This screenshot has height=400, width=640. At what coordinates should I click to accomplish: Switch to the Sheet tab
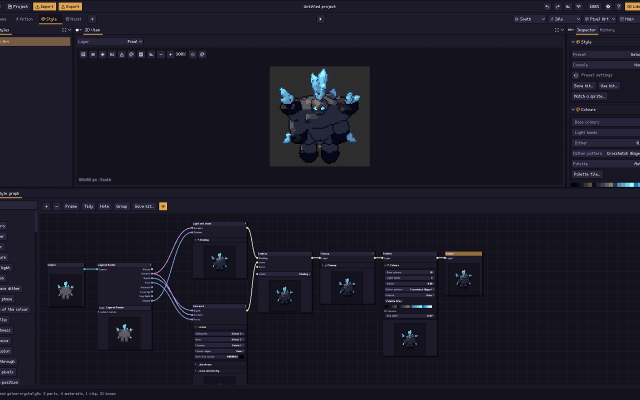pyautogui.click(x=73, y=19)
